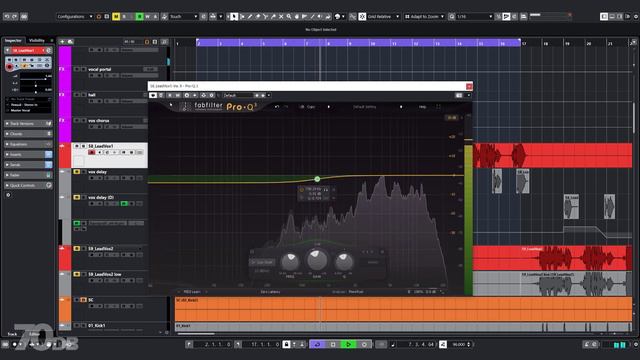The width and height of the screenshot is (640, 360).
Task: Select the Zoom magnifier tool
Action: 289,16
